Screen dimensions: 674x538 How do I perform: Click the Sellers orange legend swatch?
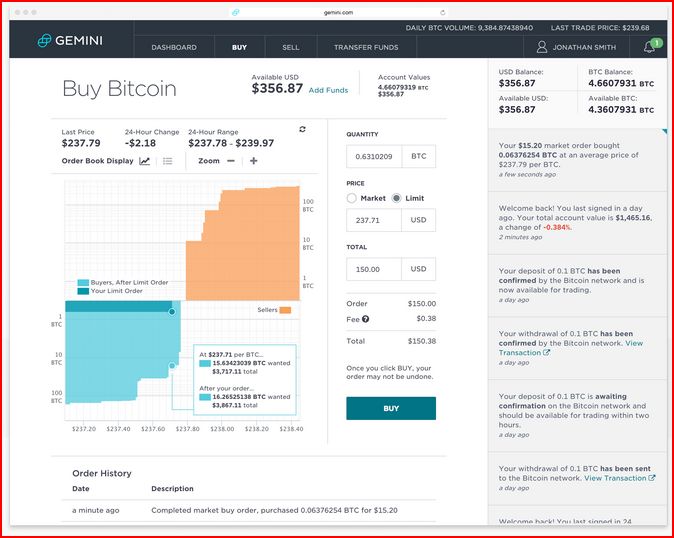coord(285,310)
